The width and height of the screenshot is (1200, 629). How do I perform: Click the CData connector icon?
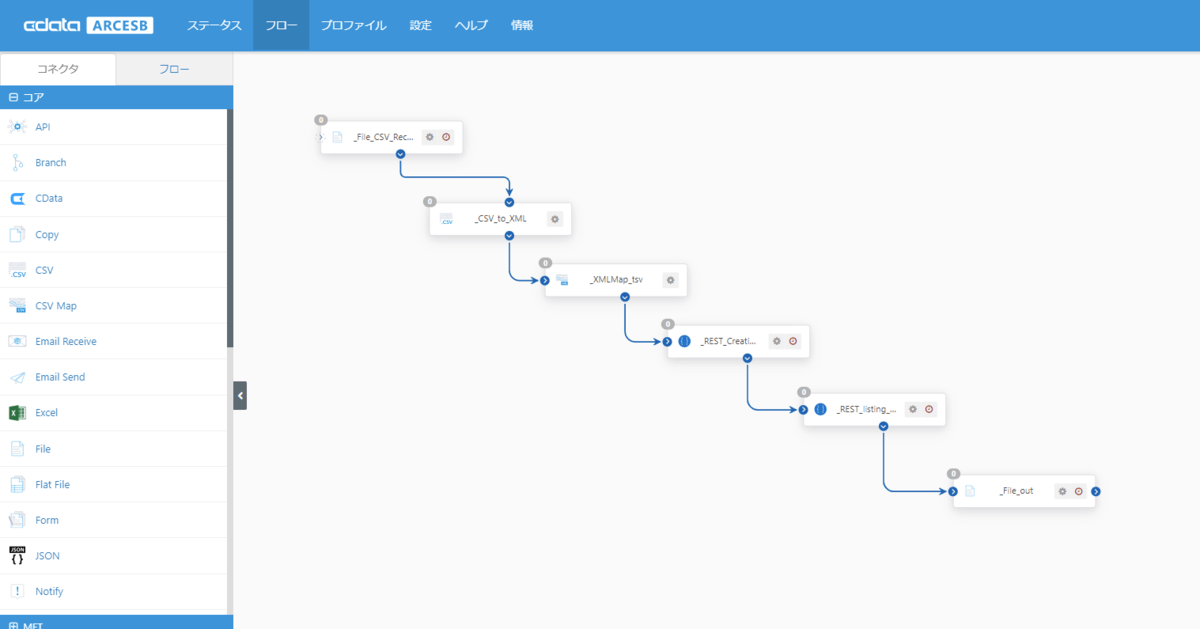coord(17,199)
